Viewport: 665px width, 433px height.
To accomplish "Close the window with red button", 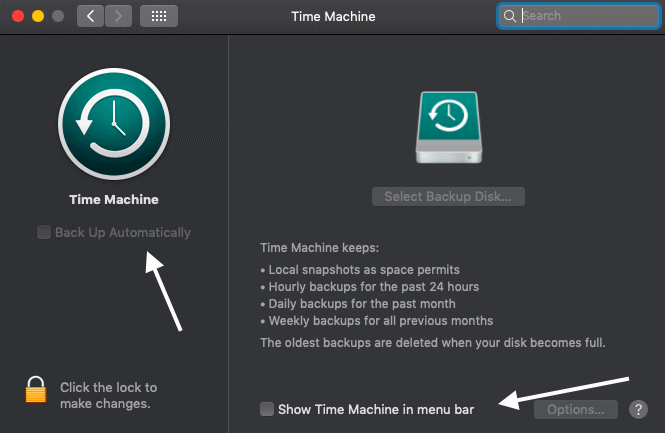I will coord(18,16).
